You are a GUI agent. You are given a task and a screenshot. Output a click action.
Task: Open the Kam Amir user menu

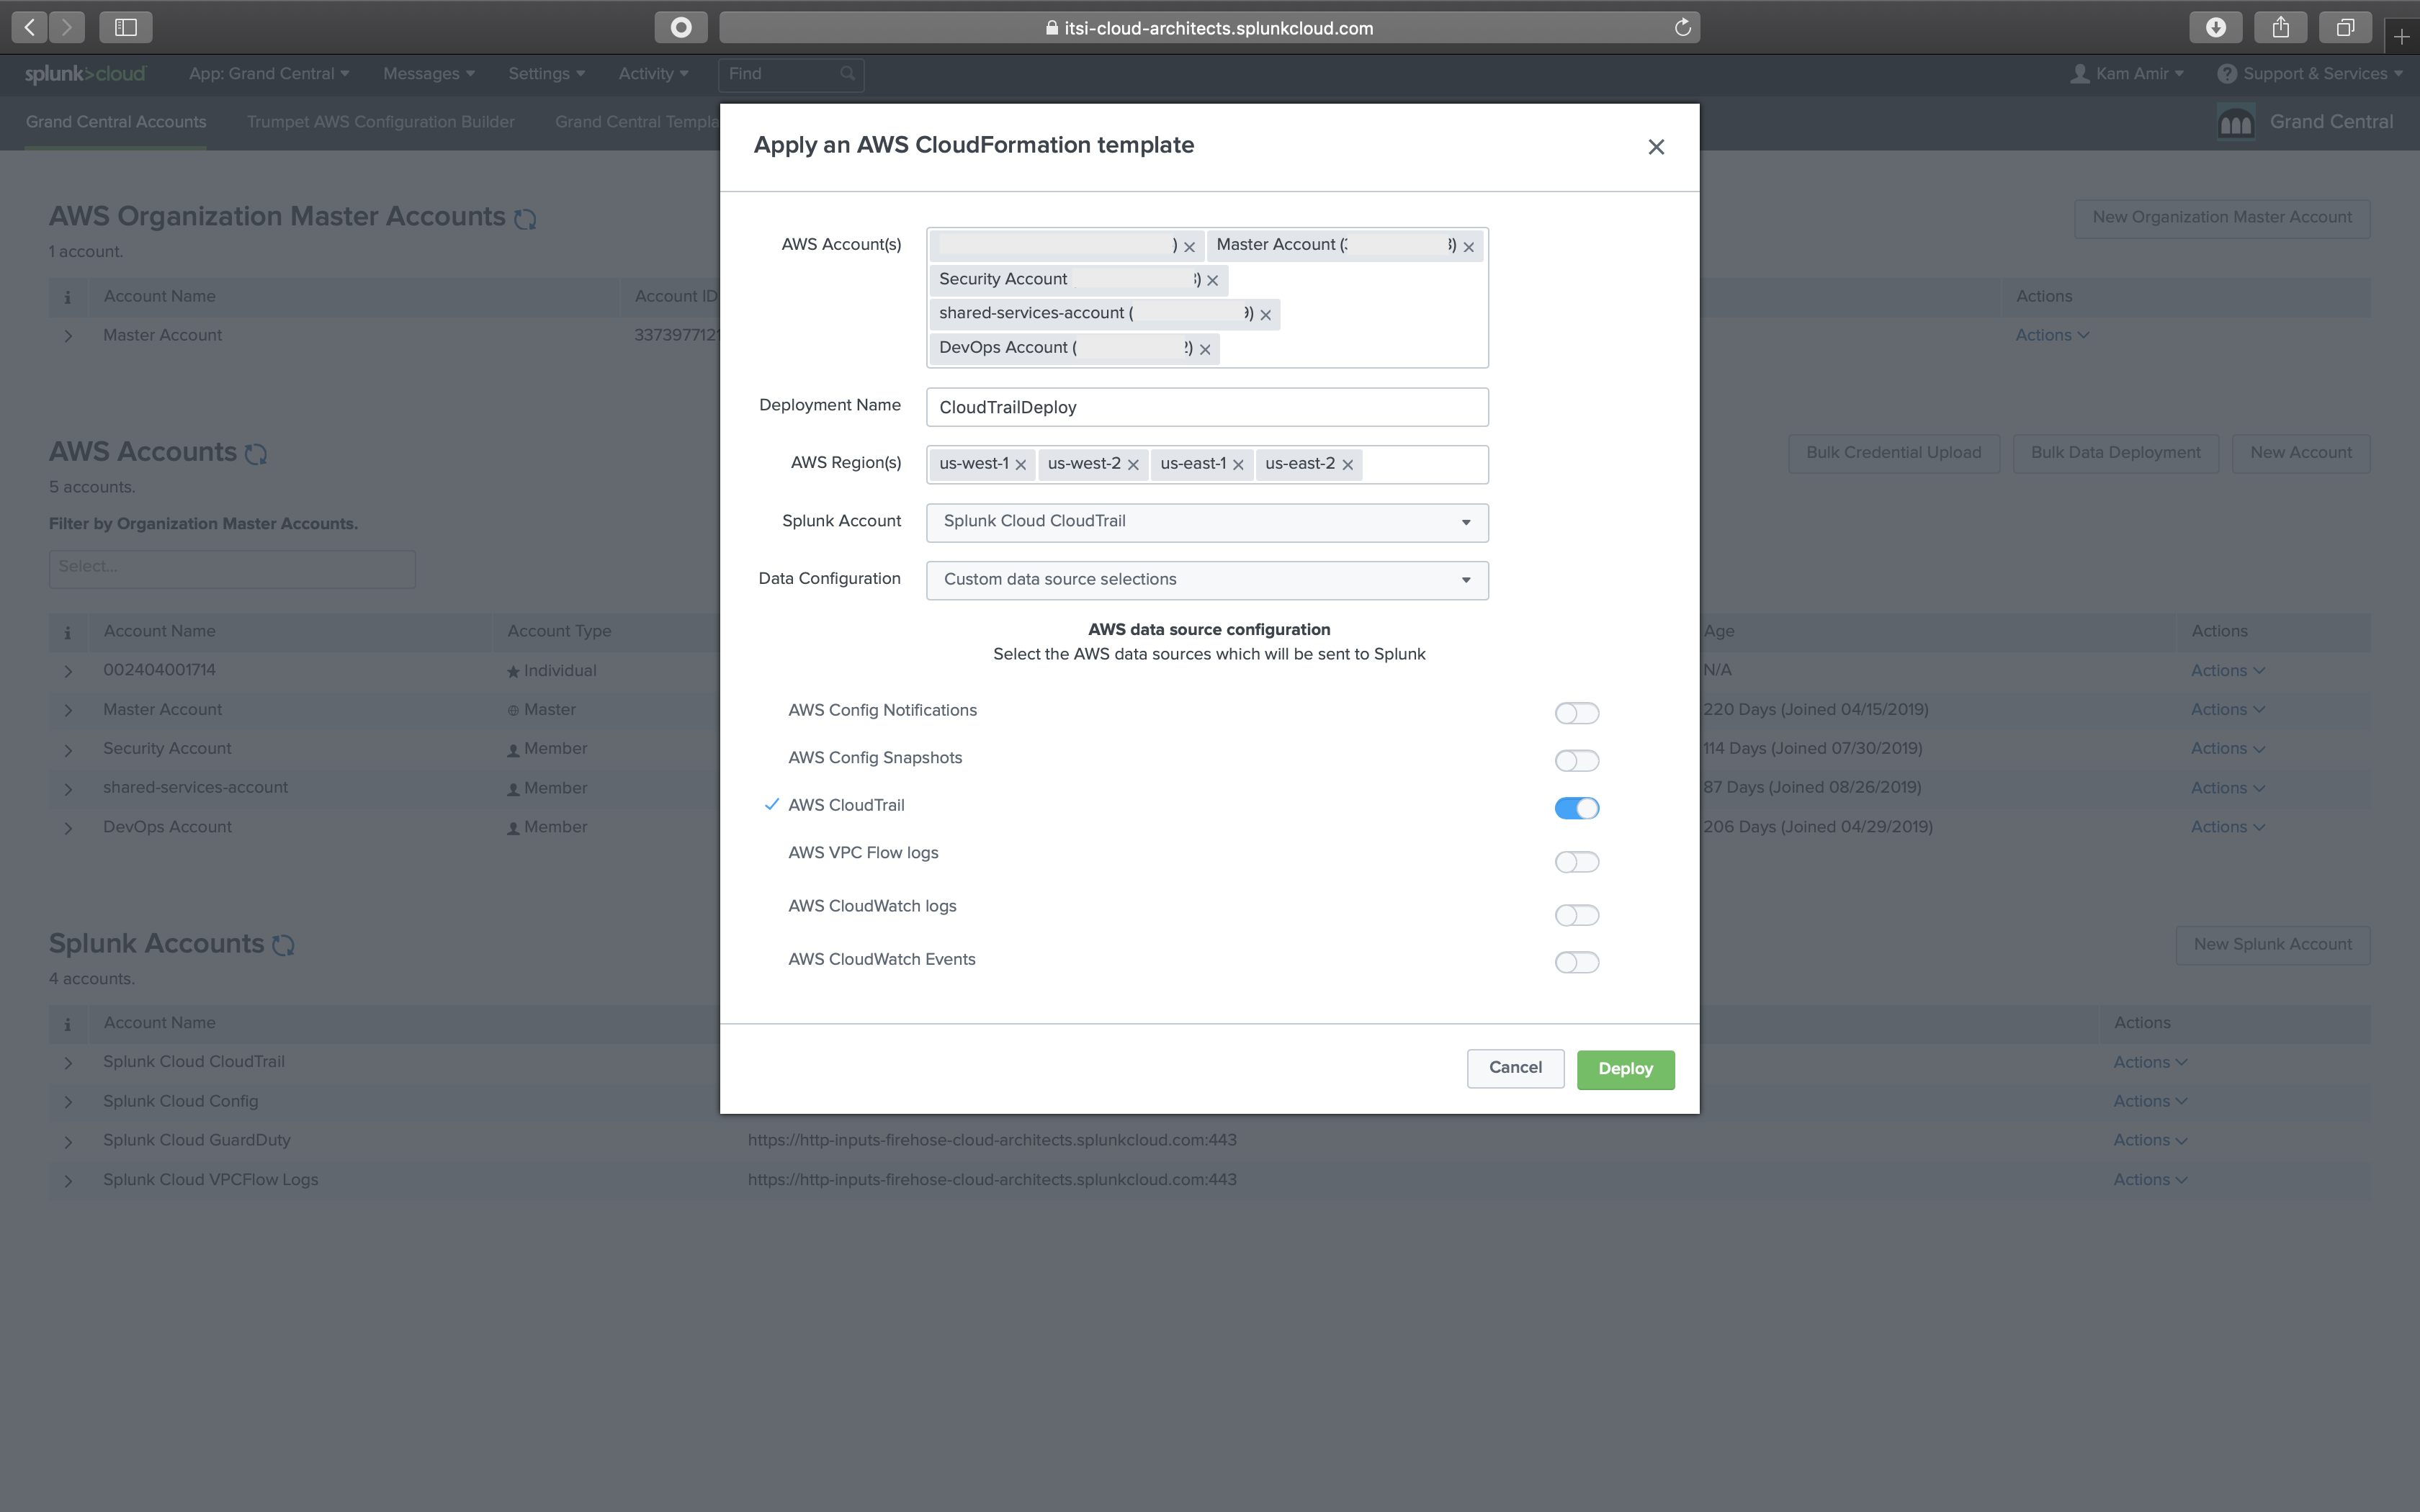coord(2127,74)
